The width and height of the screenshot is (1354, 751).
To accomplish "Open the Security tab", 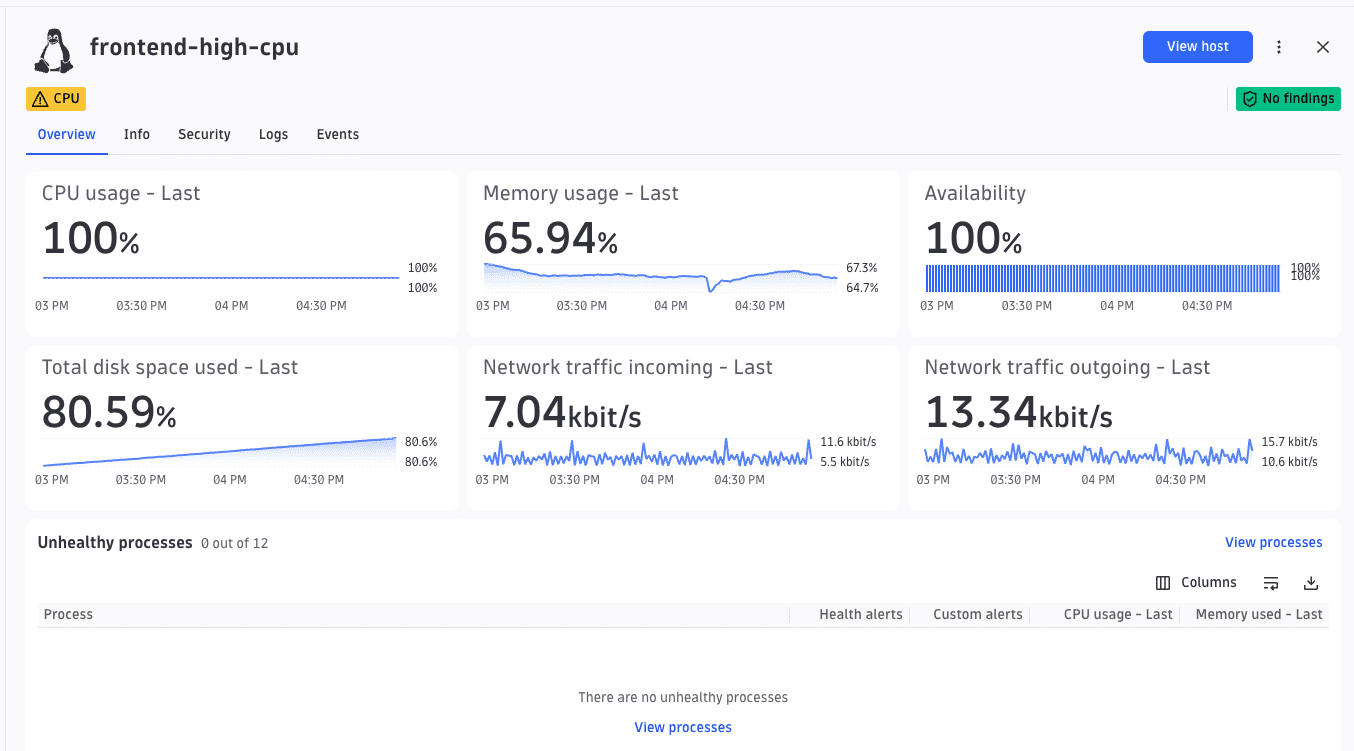I will (x=204, y=135).
